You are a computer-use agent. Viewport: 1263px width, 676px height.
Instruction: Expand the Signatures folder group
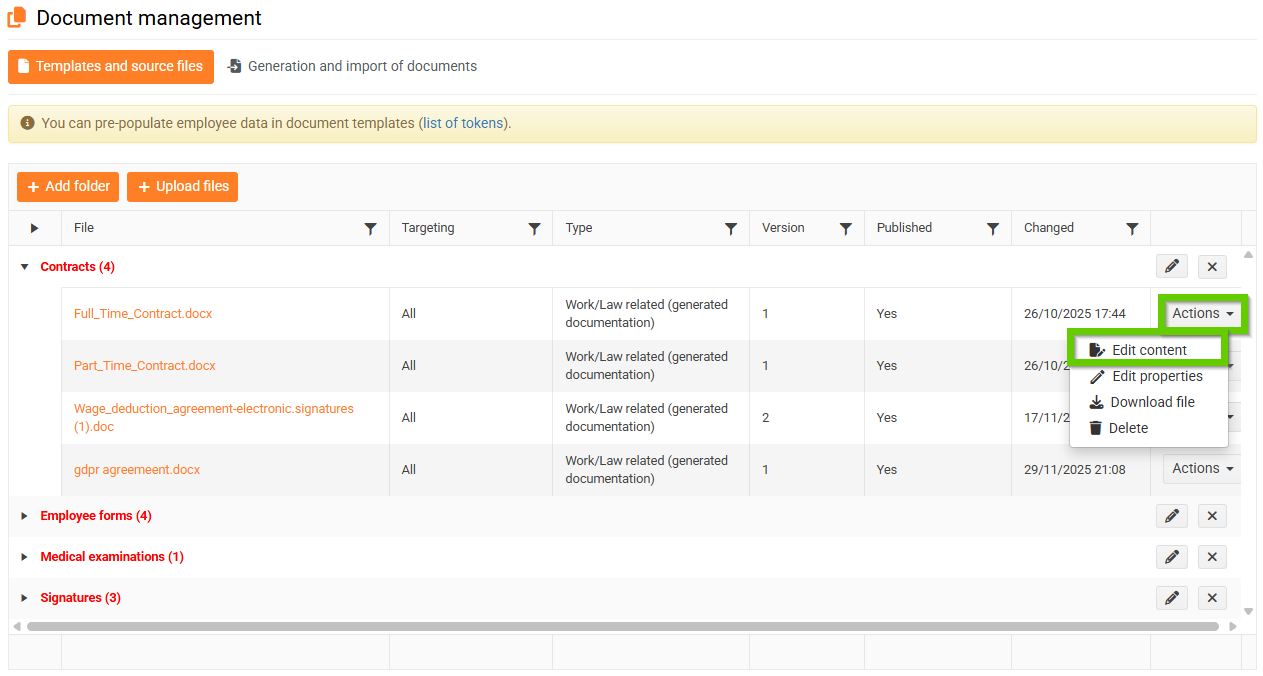click(x=25, y=598)
